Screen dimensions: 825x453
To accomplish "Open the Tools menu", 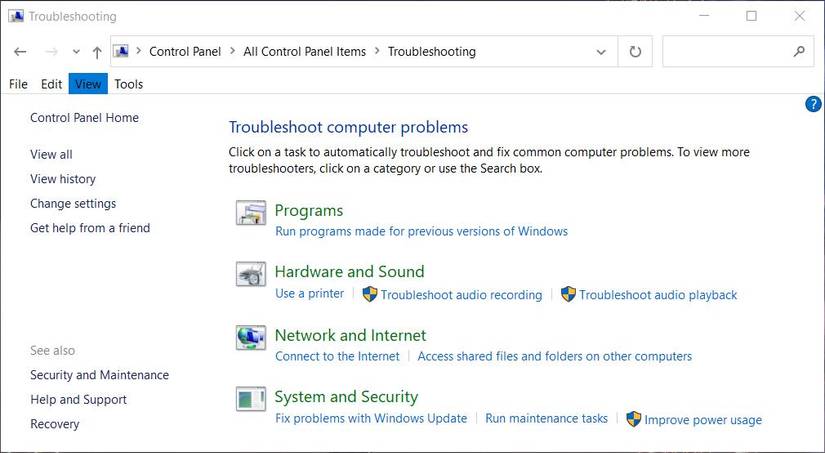I will pyautogui.click(x=128, y=84).
